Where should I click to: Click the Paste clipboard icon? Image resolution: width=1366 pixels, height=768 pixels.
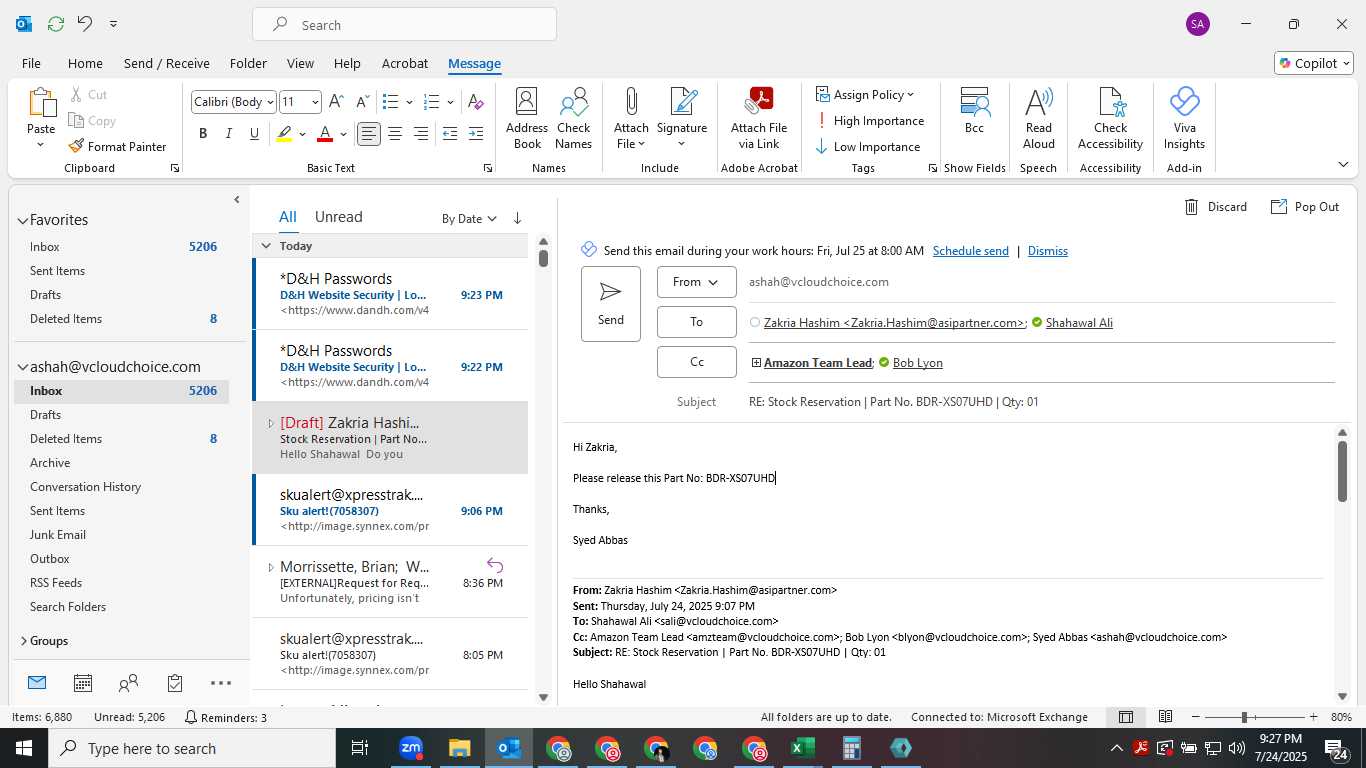[41, 104]
